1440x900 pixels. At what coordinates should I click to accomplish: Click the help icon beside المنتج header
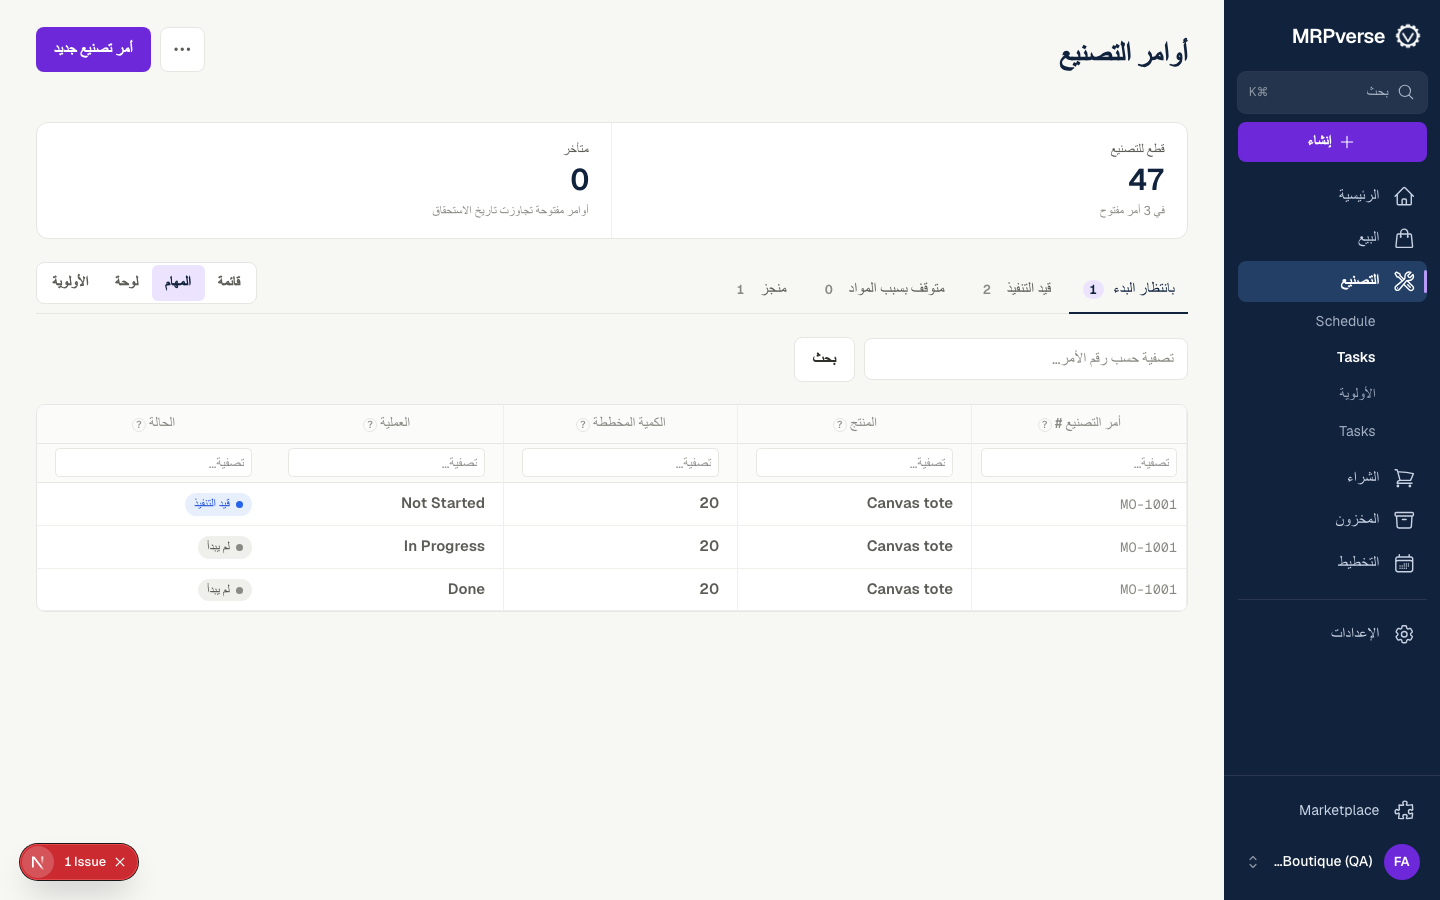point(840,424)
